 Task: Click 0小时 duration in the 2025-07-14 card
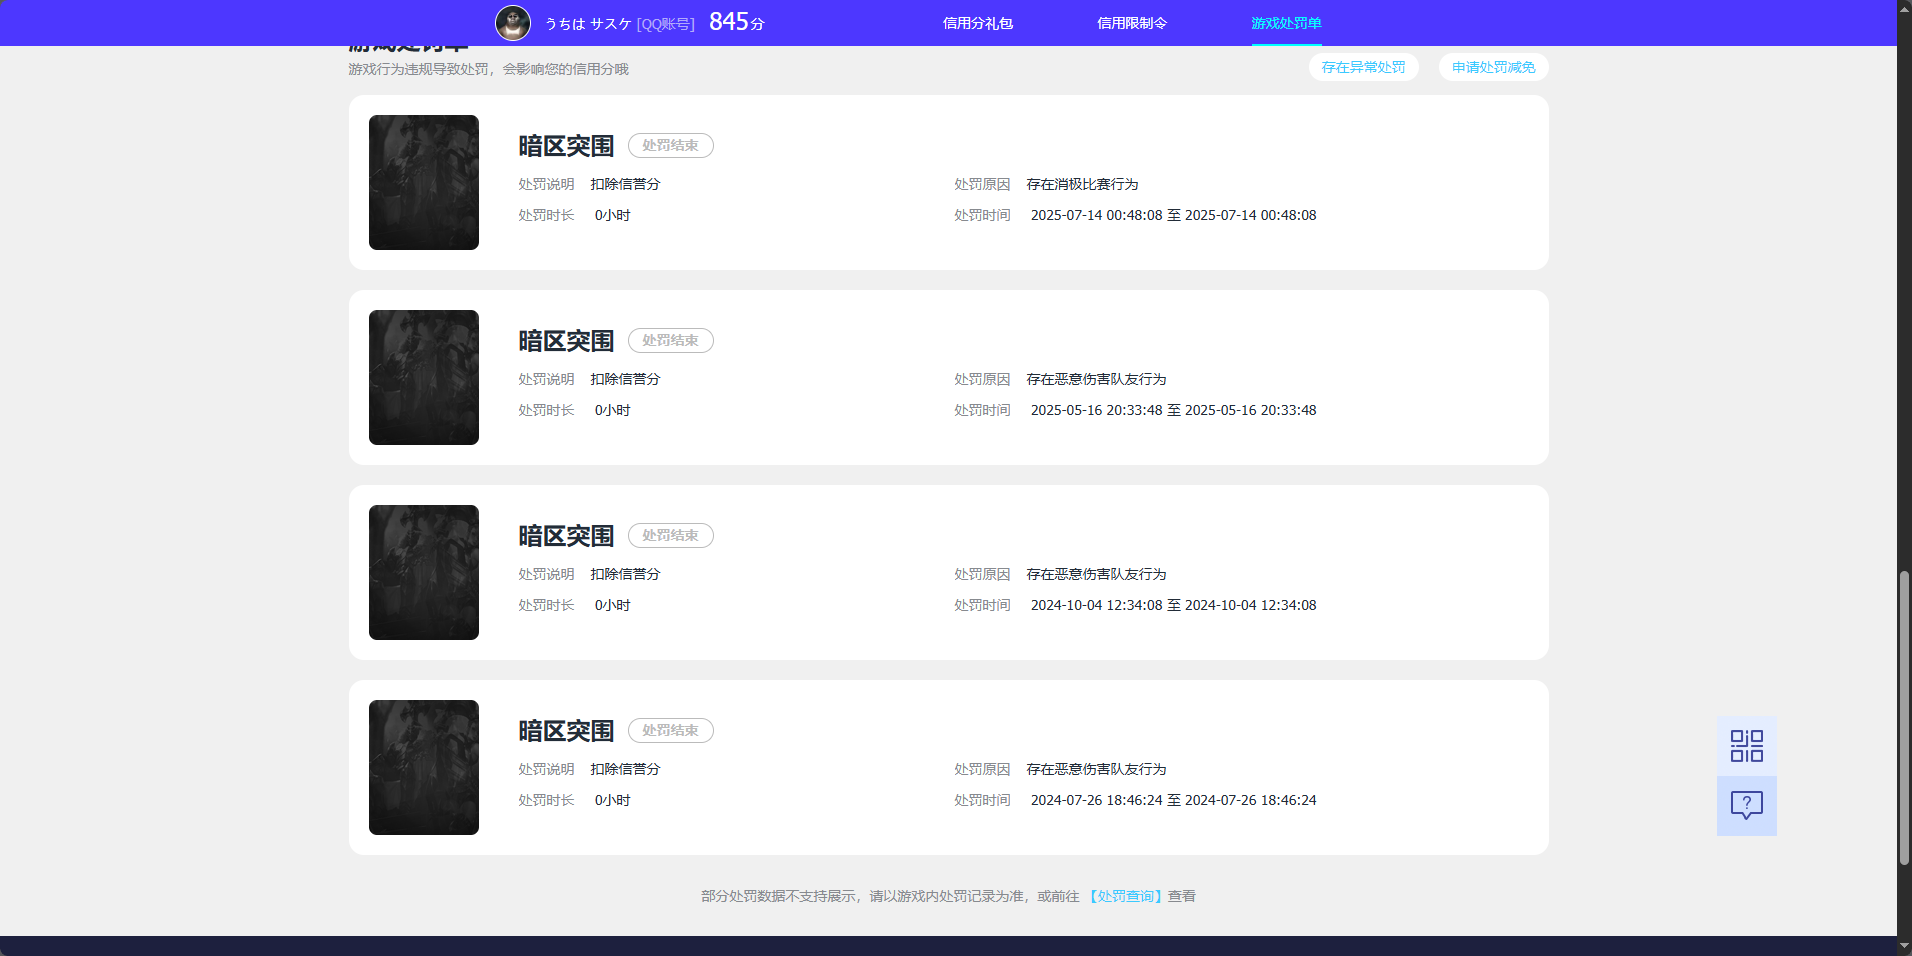coord(613,215)
